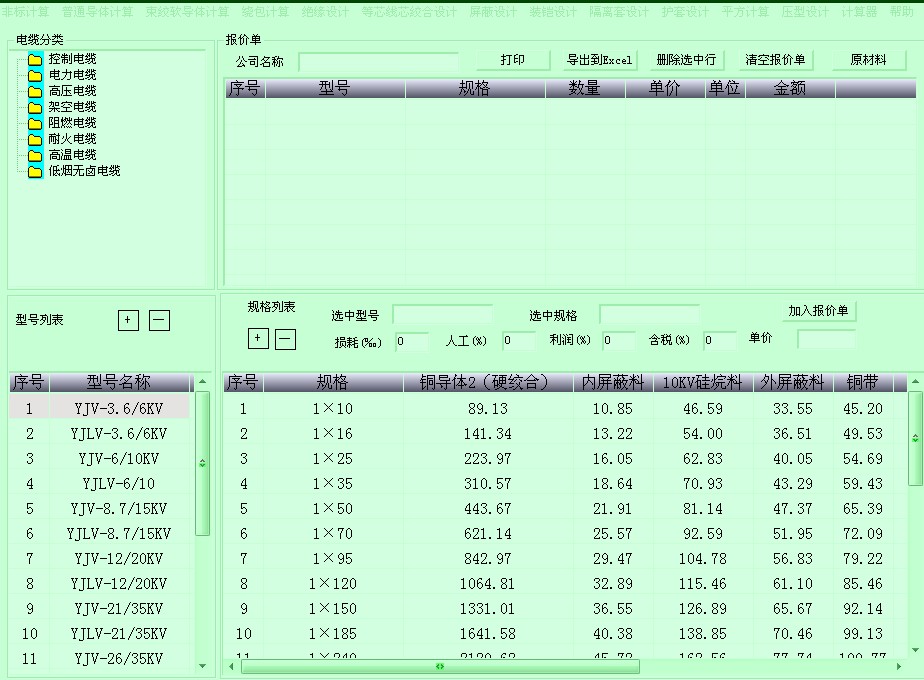924x680 pixels.
Task: Click the plus icon beside 型号列表
Action: (x=128, y=320)
